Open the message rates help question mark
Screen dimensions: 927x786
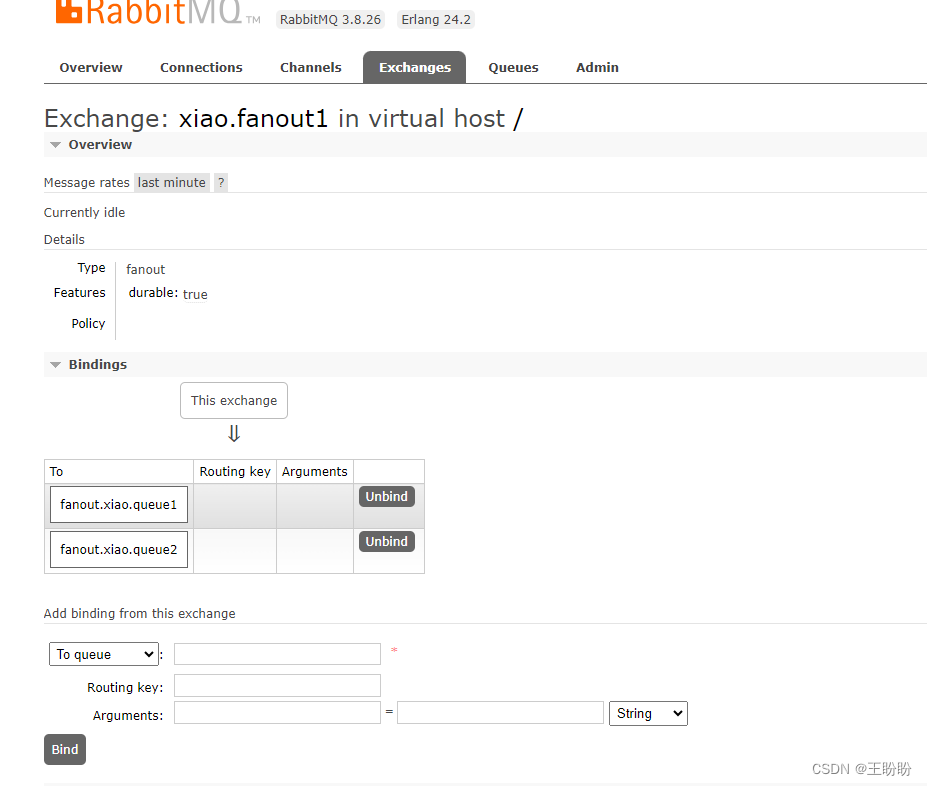click(x=221, y=183)
